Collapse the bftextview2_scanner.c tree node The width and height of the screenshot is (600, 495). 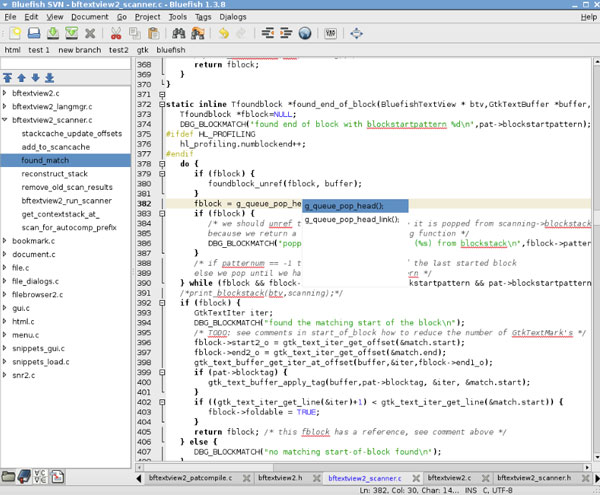pyautogui.click(x=6, y=120)
